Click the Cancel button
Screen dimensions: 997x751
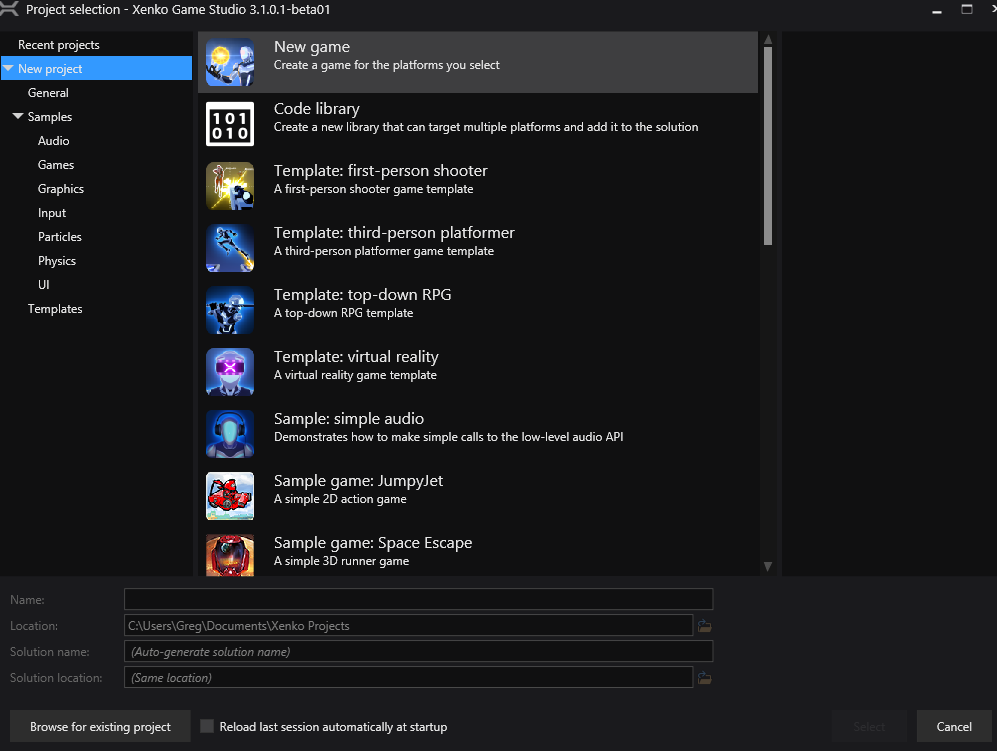tap(954, 726)
